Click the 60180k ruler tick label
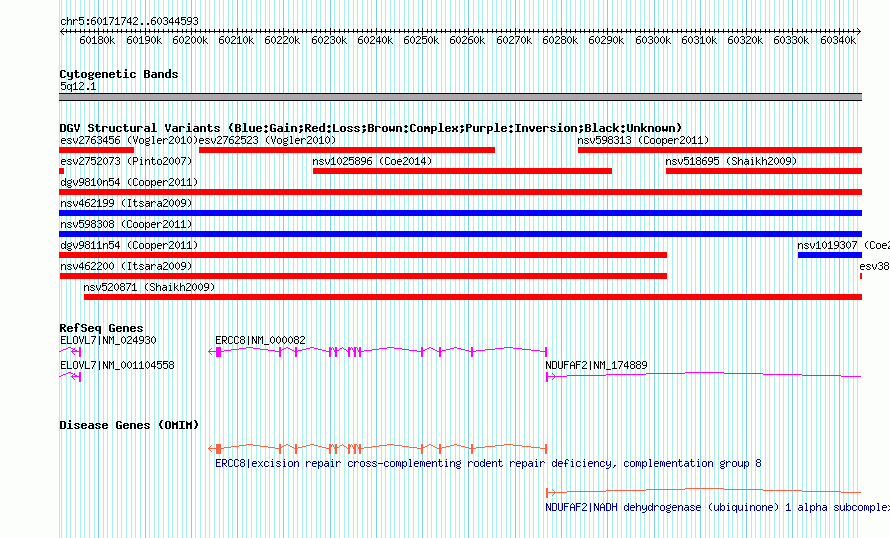 tap(97, 40)
